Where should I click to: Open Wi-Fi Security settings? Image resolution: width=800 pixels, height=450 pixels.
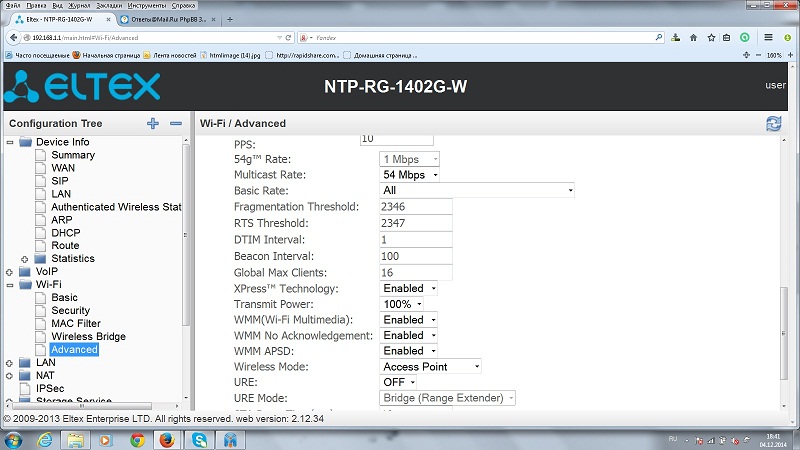[x=70, y=311]
